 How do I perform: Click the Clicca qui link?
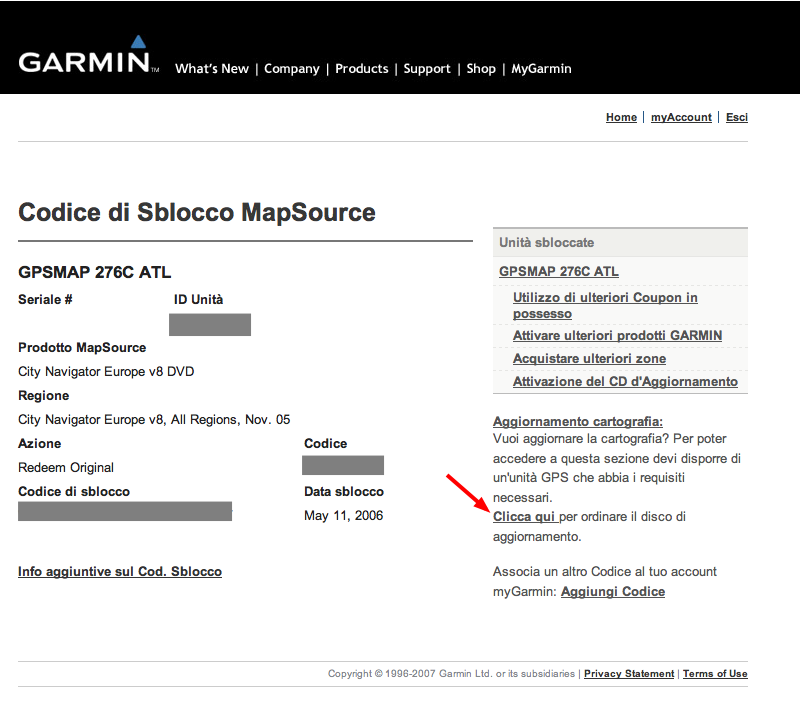[524, 517]
